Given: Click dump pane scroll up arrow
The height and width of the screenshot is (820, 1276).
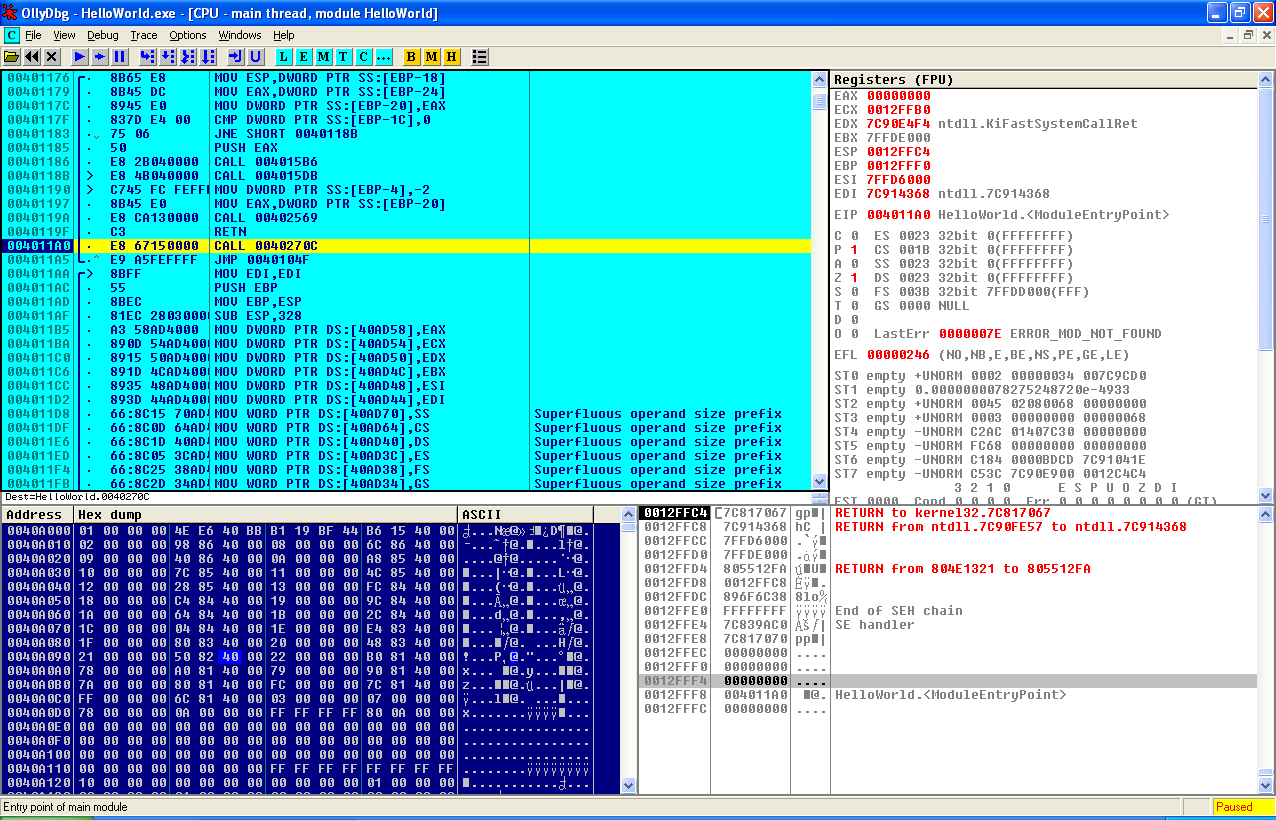Looking at the screenshot, I should point(628,515).
